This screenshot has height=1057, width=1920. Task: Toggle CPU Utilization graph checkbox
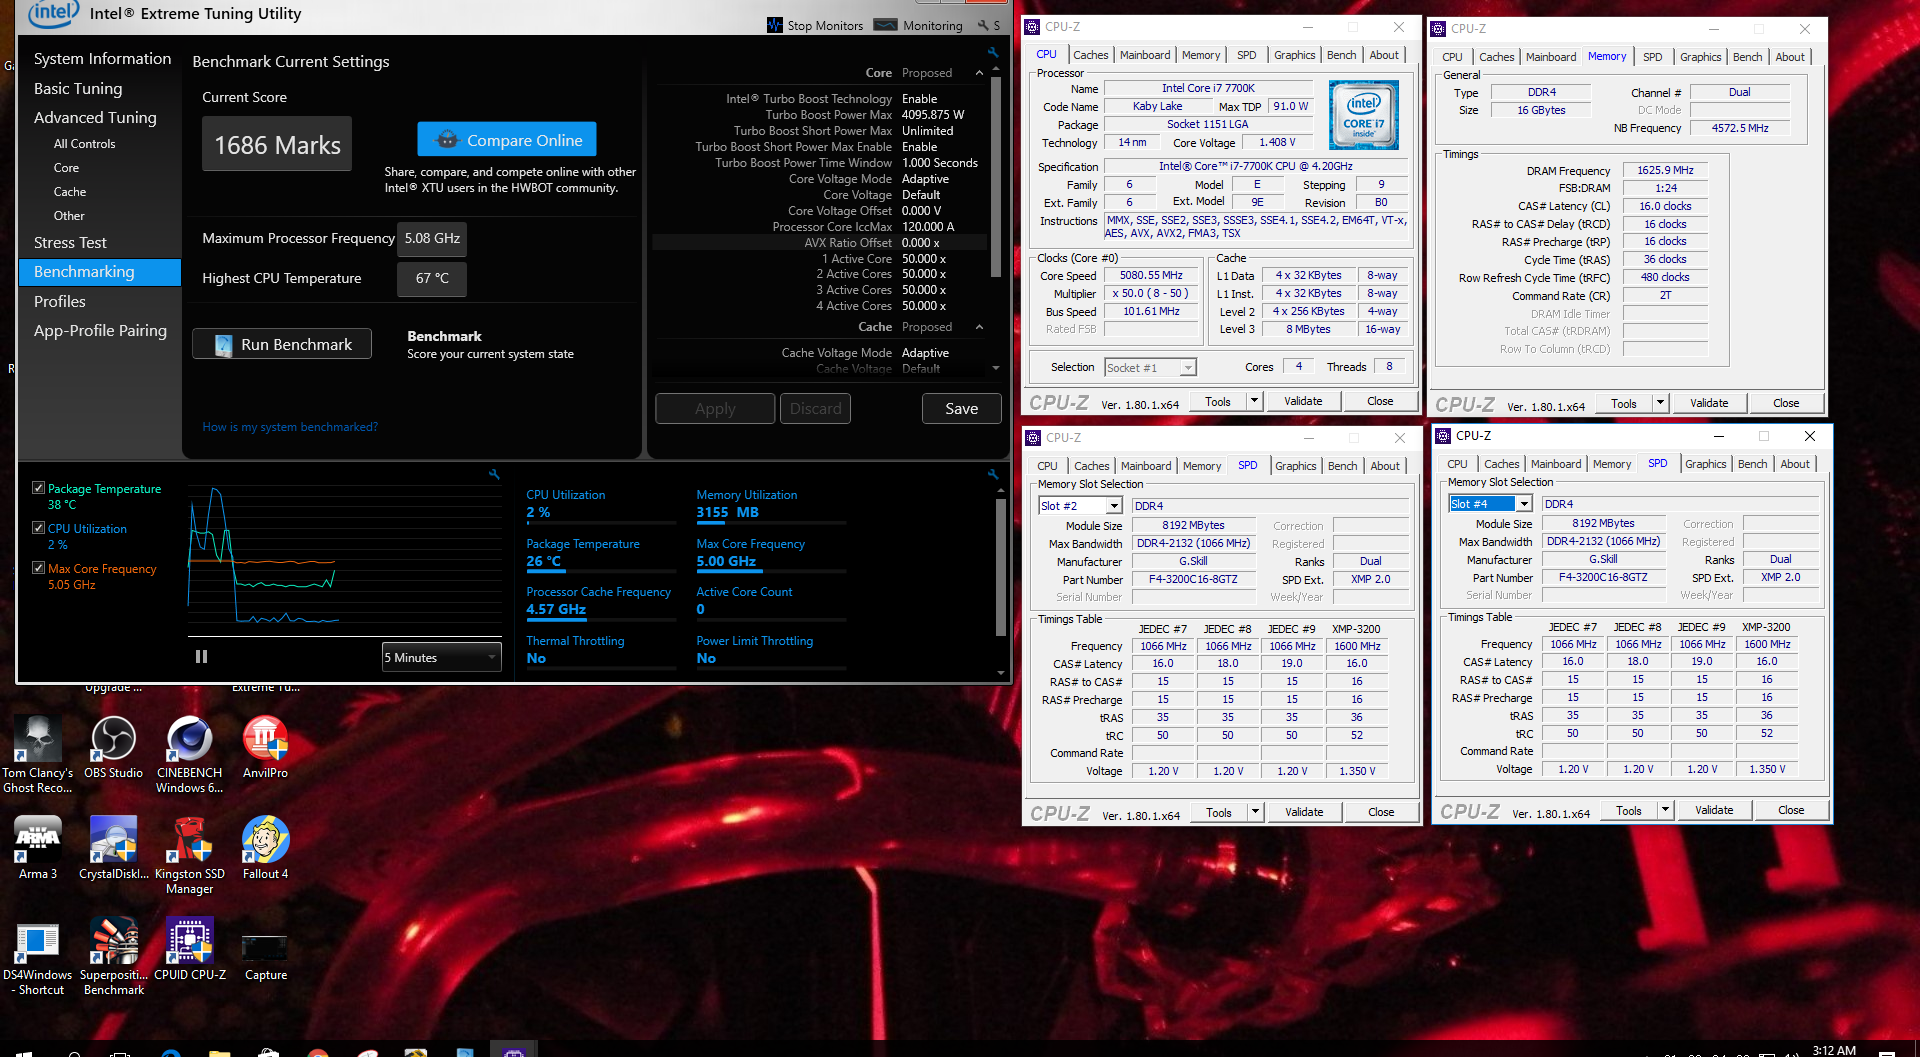click(x=38, y=528)
